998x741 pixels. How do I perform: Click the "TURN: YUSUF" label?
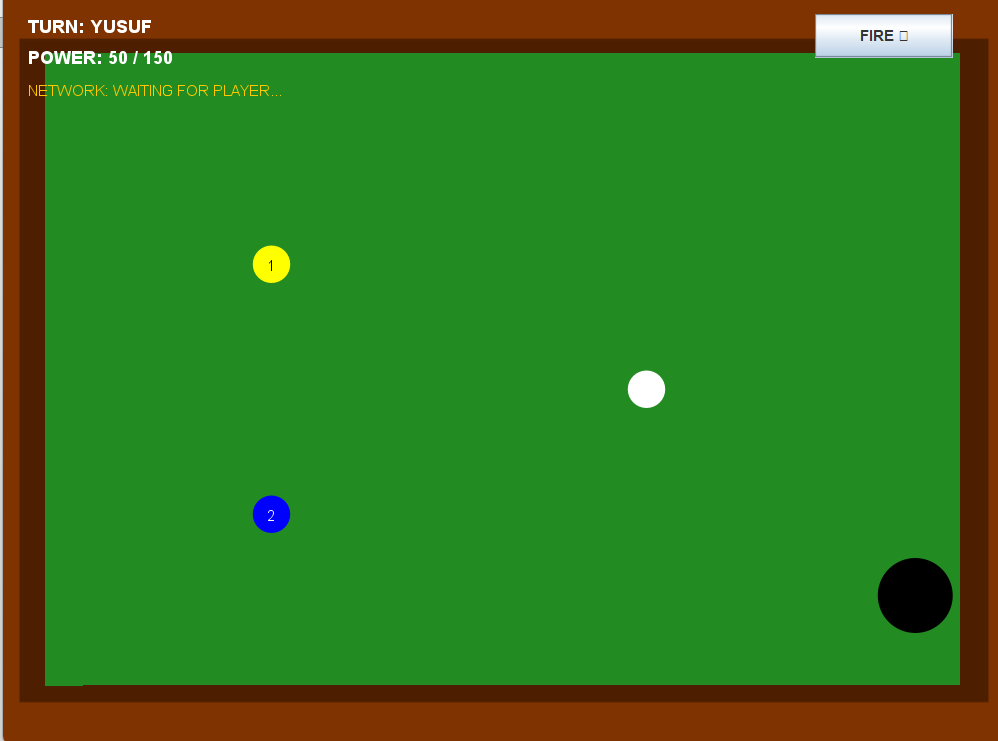click(x=90, y=27)
